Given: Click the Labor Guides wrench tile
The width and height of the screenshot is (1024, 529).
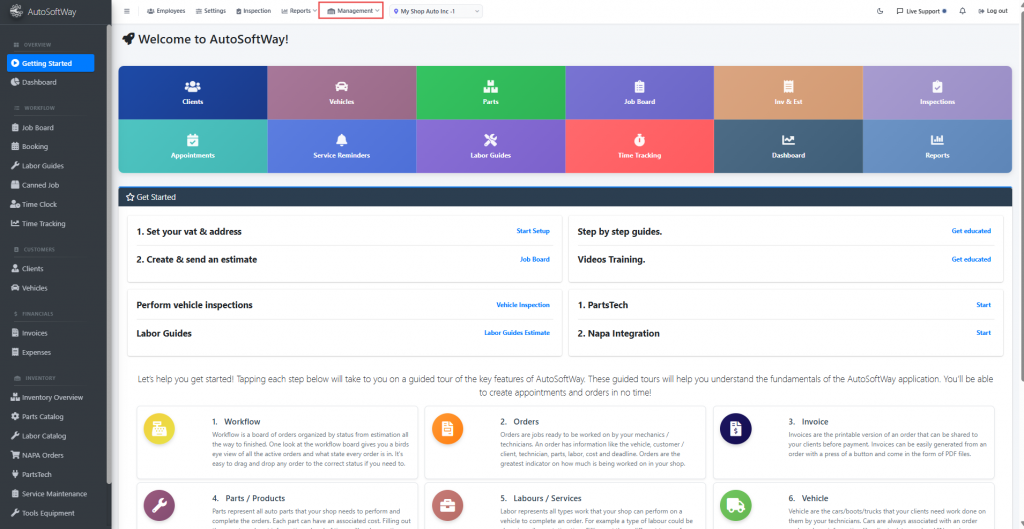Looking at the screenshot, I should pos(490,146).
